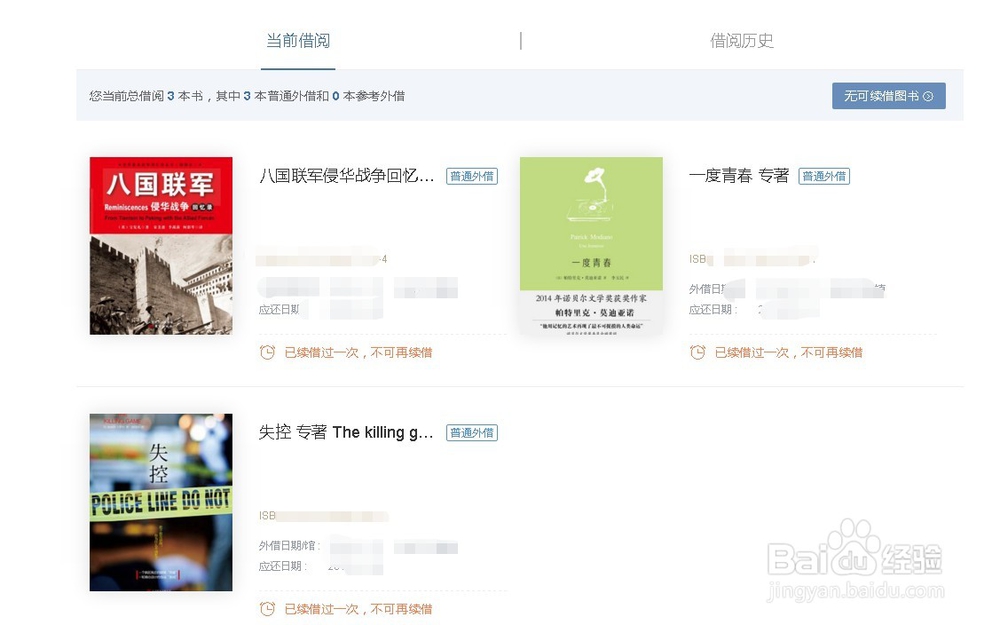Click clock icon under 失控 book
This screenshot has height=625, width=1000.
point(267,608)
